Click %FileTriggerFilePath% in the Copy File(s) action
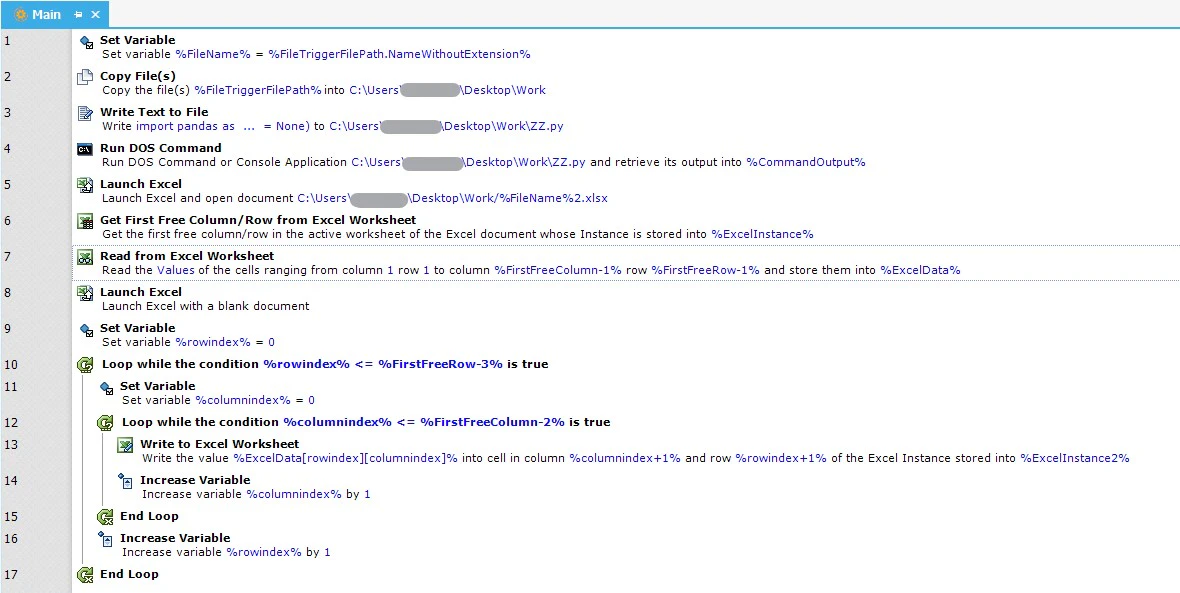1180x593 pixels. click(x=258, y=90)
